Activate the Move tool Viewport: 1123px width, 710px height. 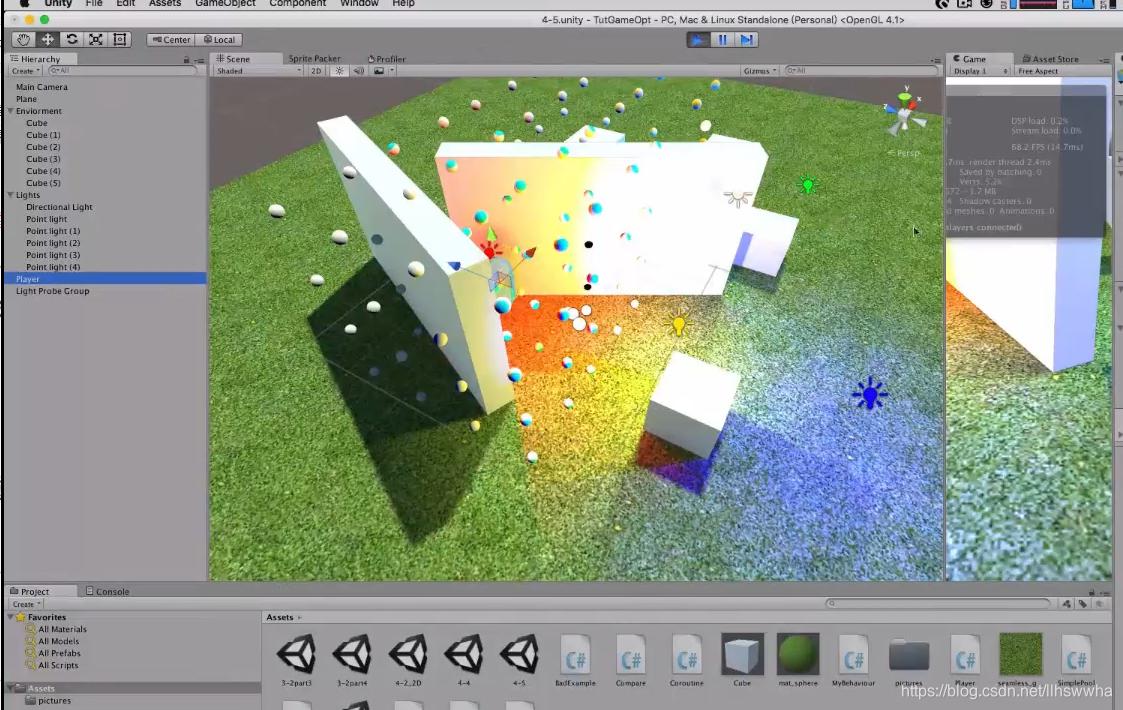47,39
